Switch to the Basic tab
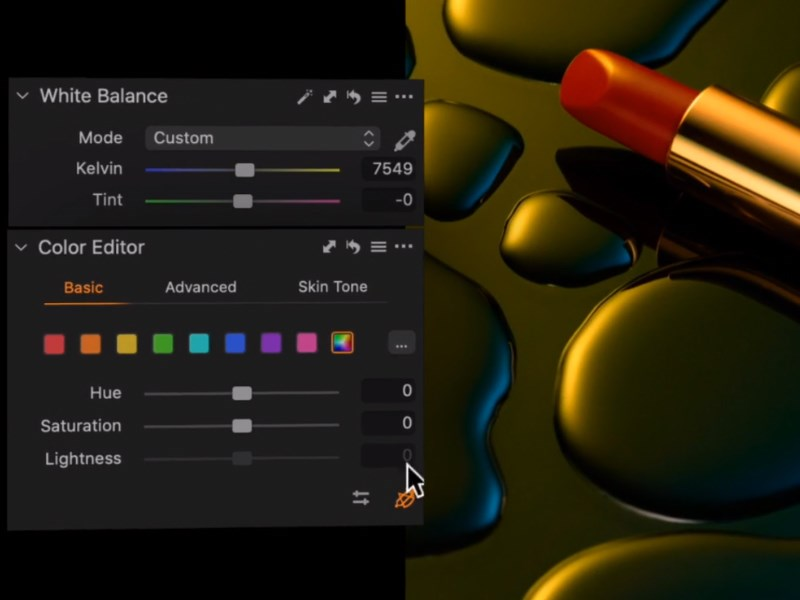 click(x=83, y=288)
